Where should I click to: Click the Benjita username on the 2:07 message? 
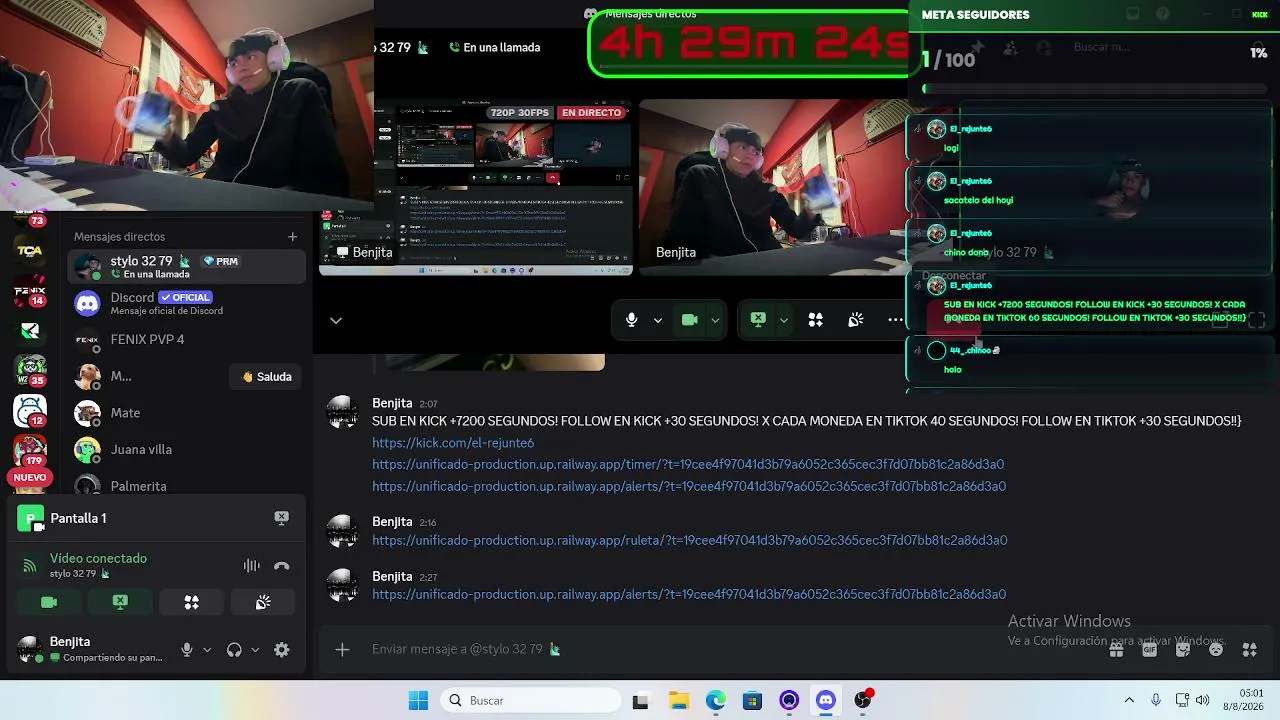tap(392, 403)
